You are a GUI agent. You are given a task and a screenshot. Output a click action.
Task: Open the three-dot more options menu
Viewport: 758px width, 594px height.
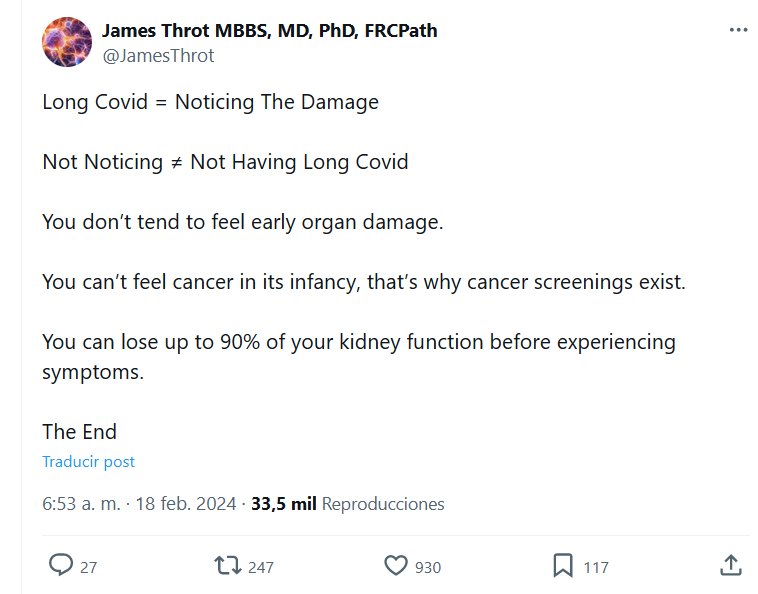coord(738,30)
